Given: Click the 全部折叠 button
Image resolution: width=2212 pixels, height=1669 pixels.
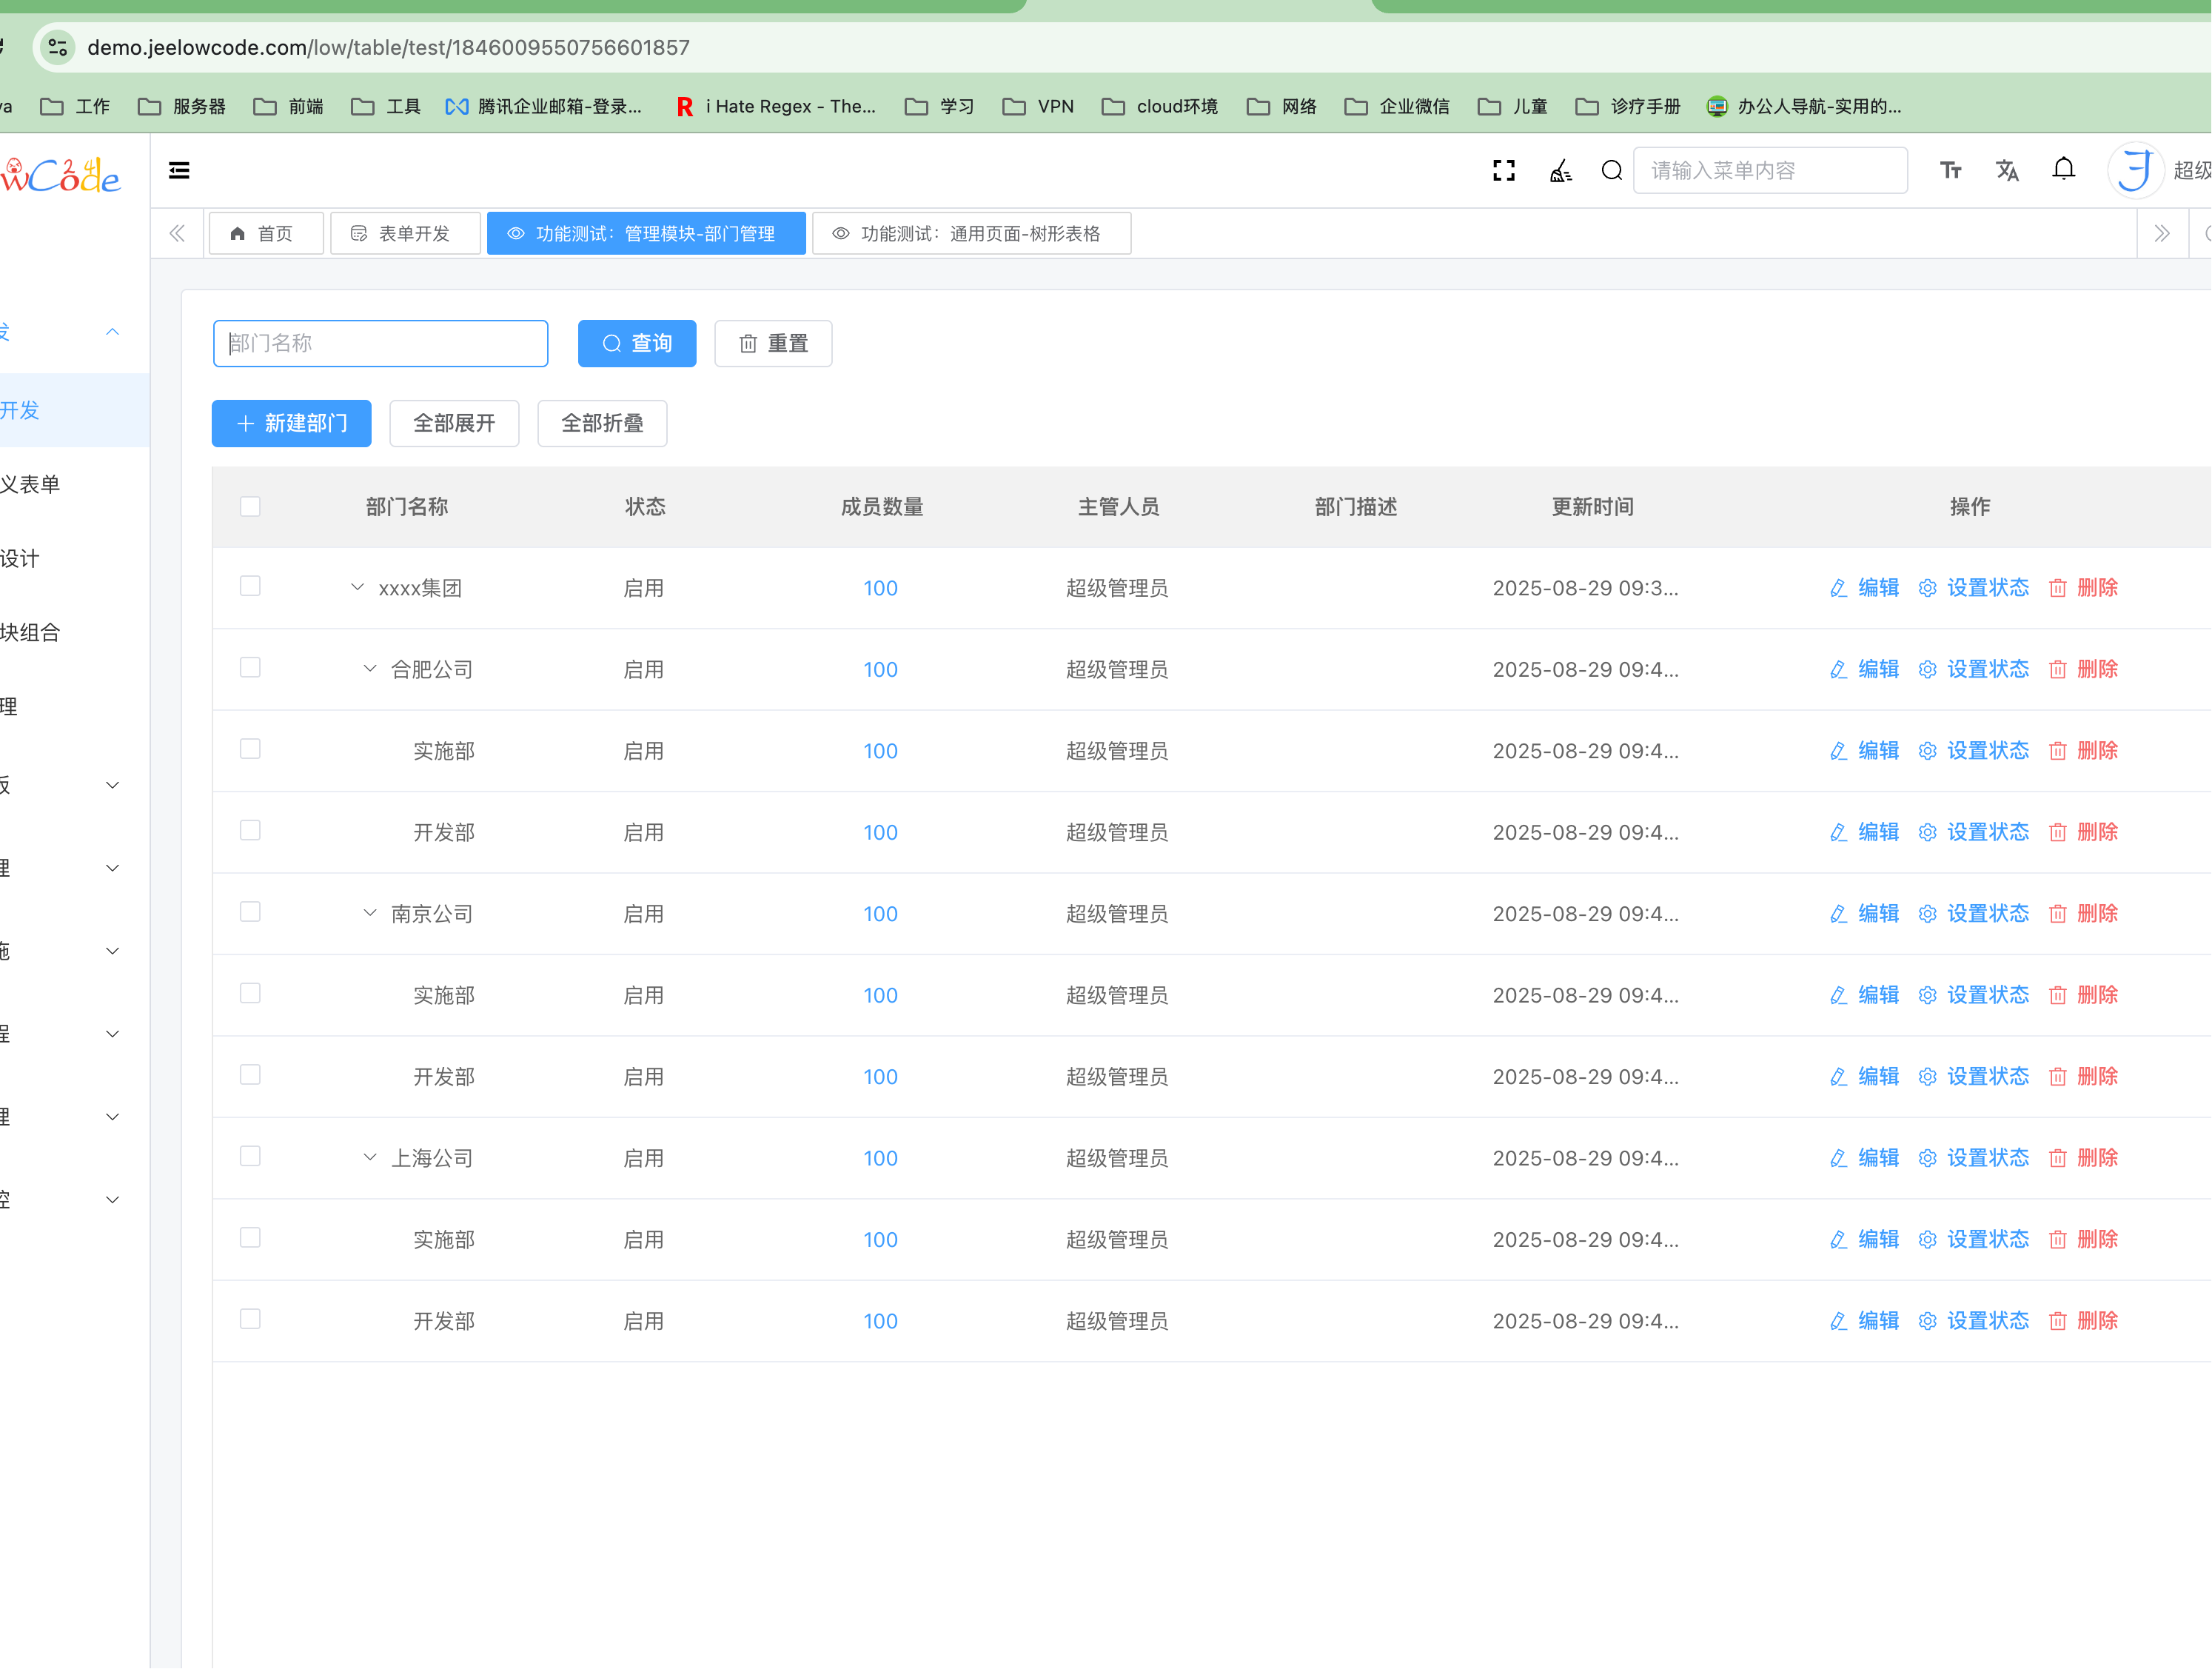Looking at the screenshot, I should coord(602,424).
